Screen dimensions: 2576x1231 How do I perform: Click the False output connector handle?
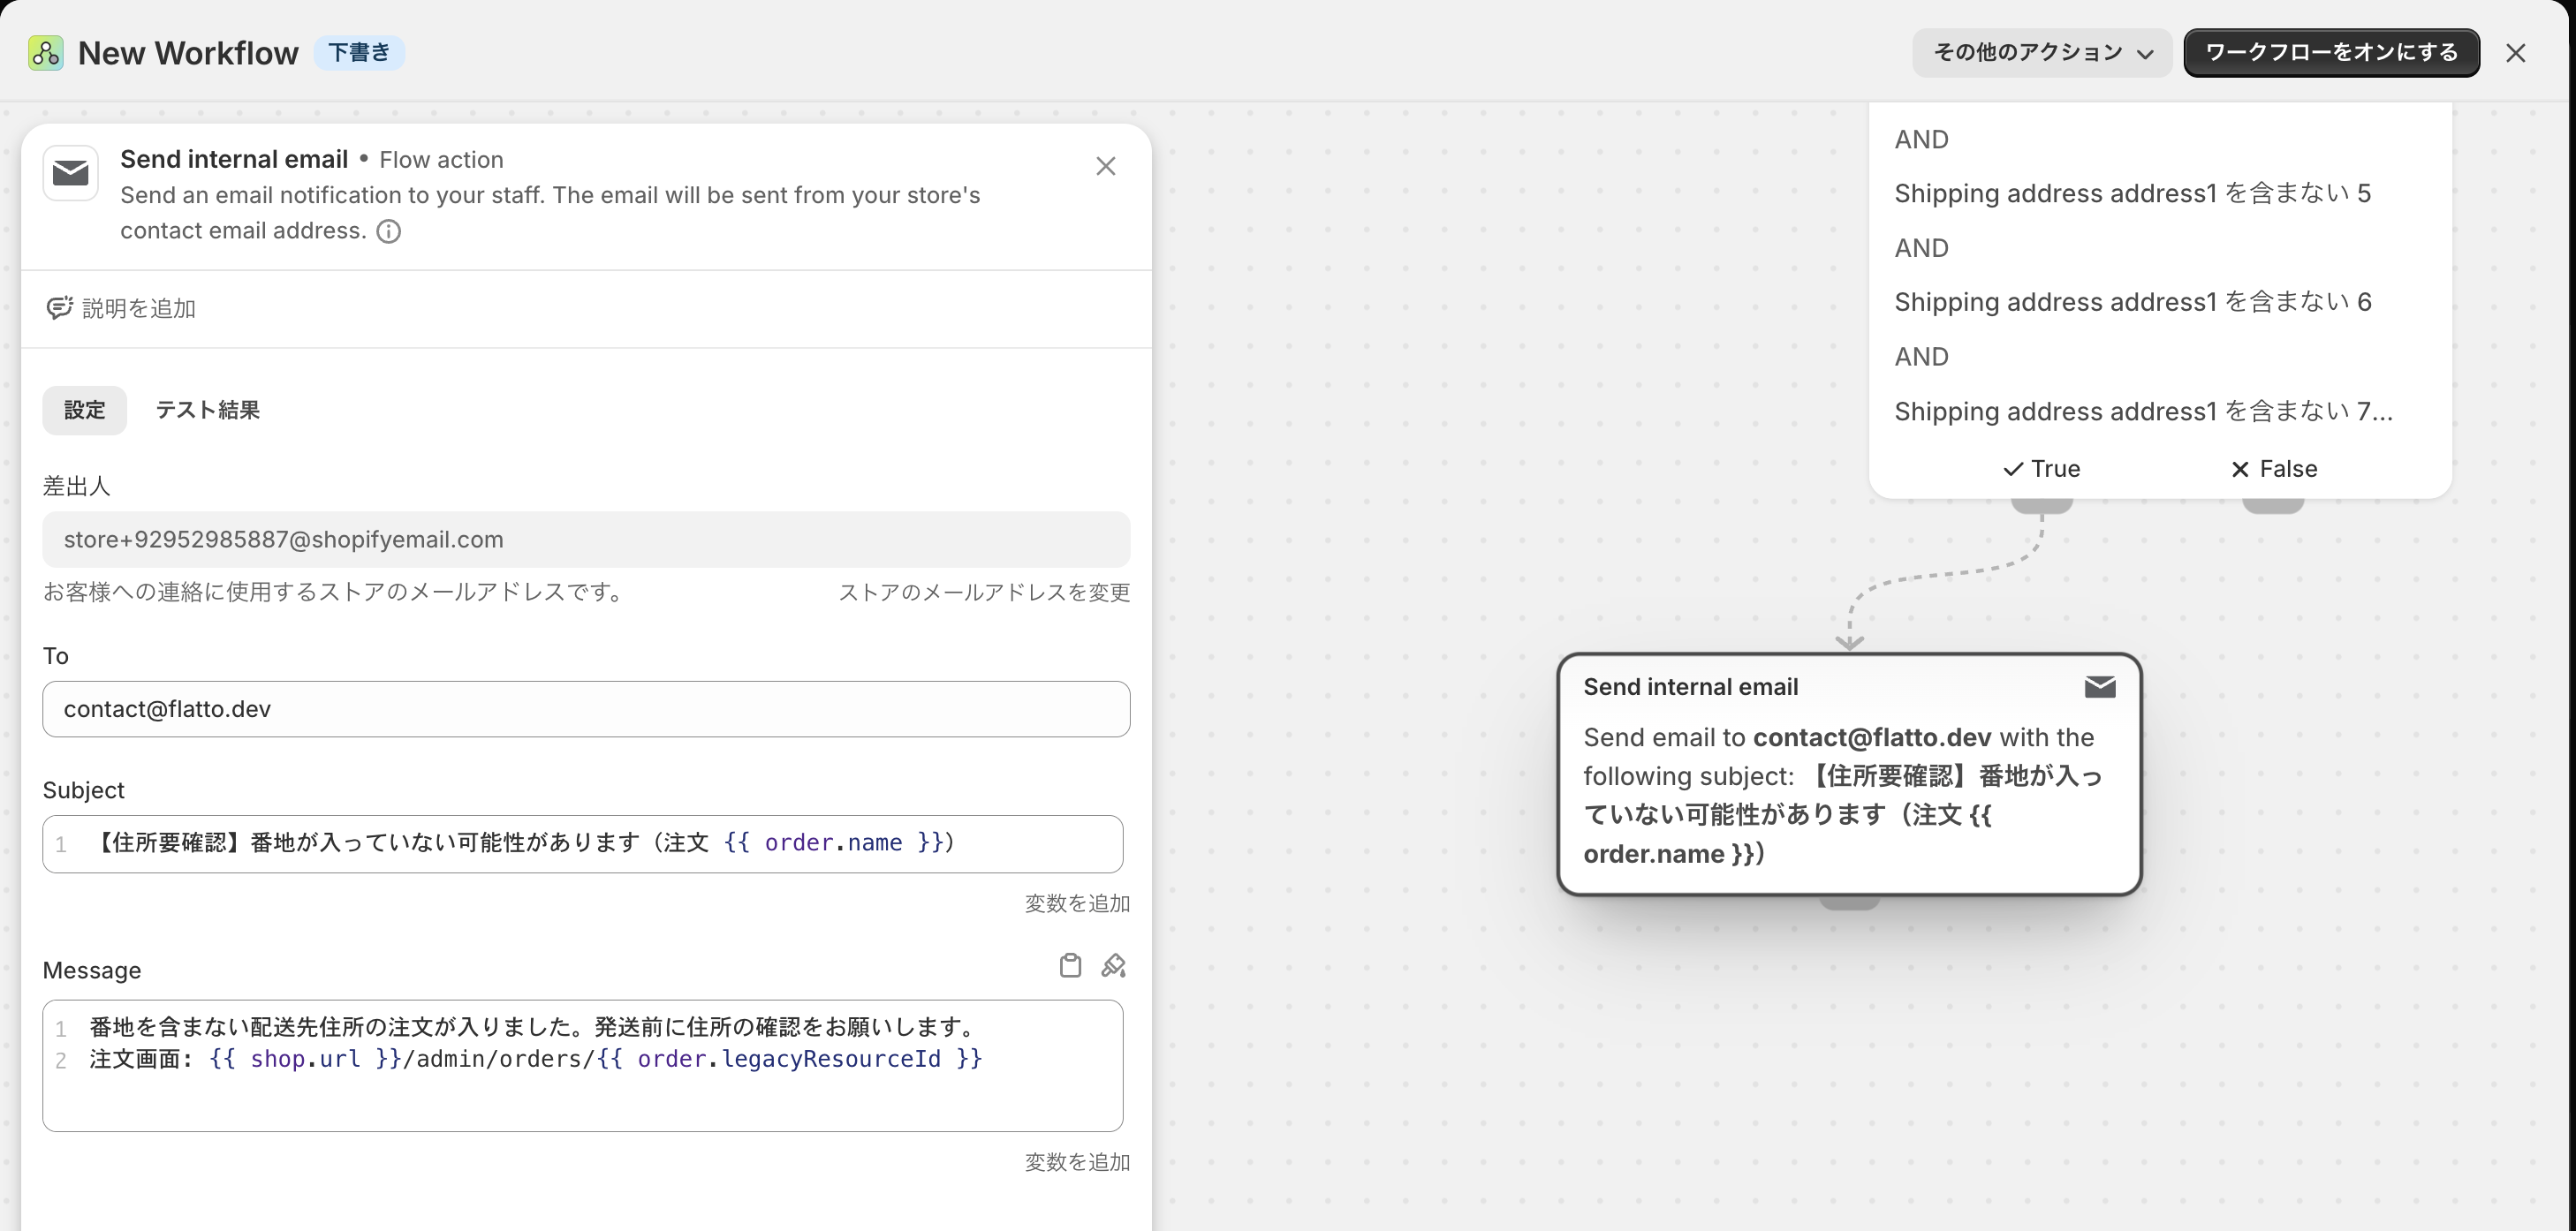pyautogui.click(x=2273, y=505)
